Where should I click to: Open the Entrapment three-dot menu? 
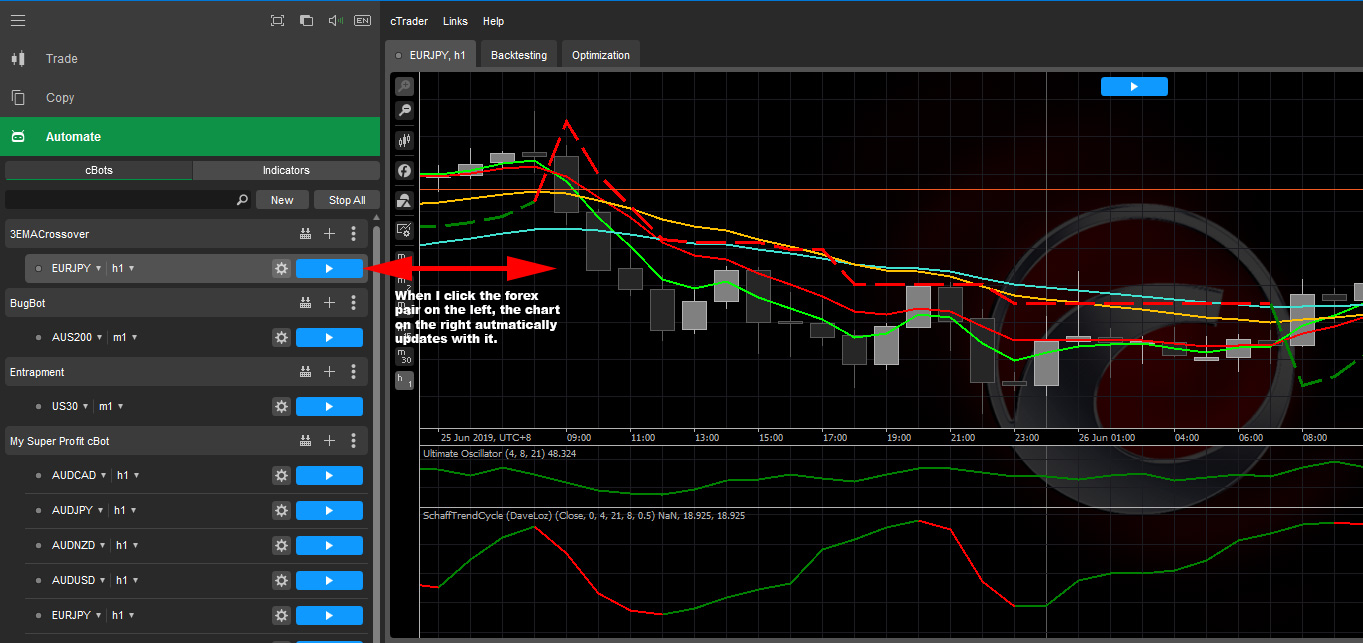pyautogui.click(x=353, y=372)
